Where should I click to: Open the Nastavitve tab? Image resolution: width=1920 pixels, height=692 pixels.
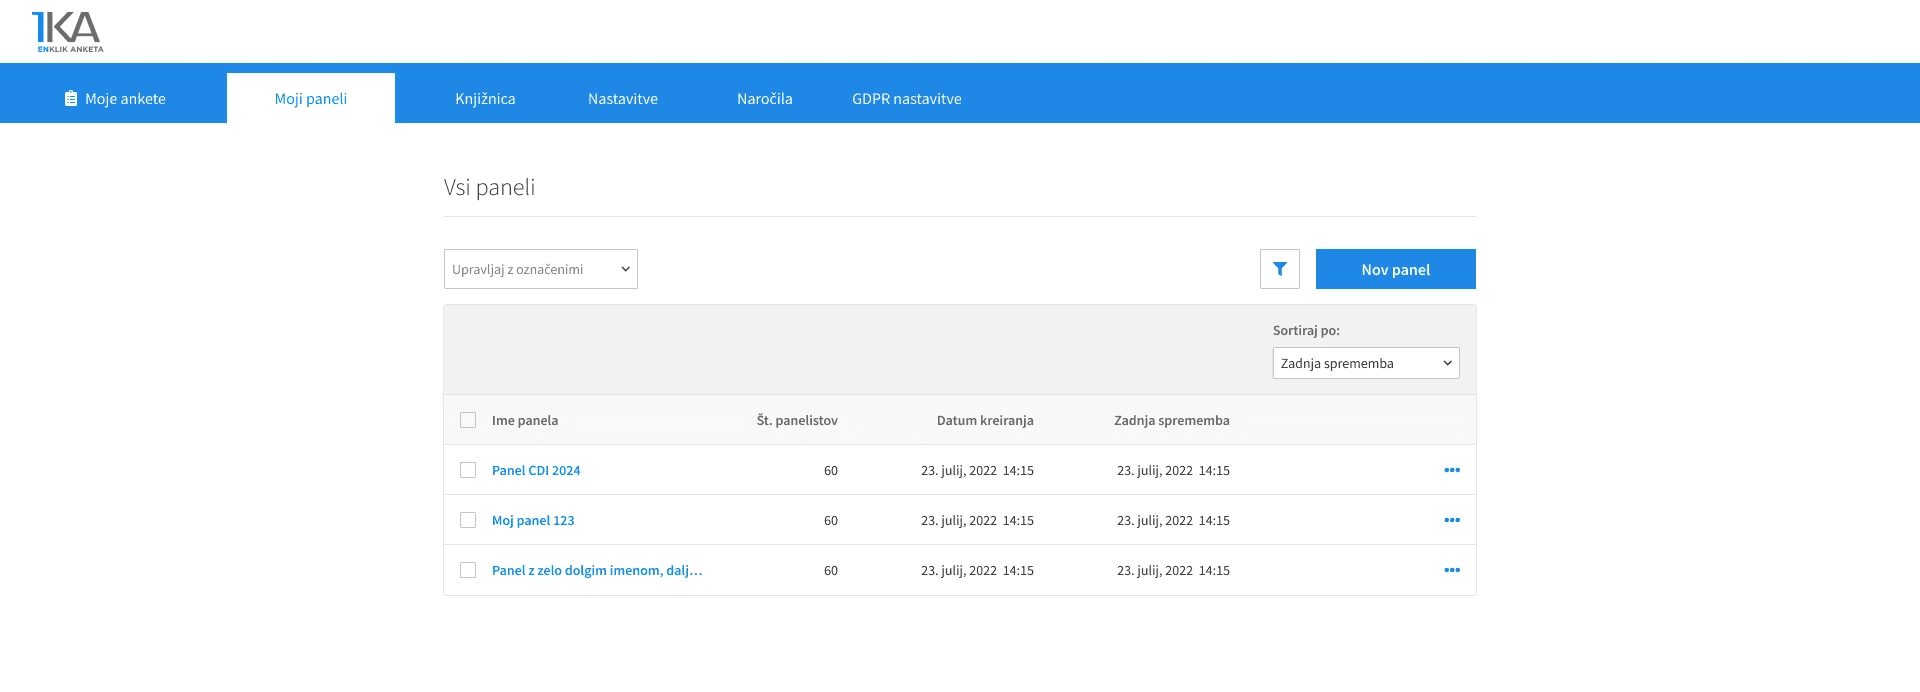click(623, 98)
